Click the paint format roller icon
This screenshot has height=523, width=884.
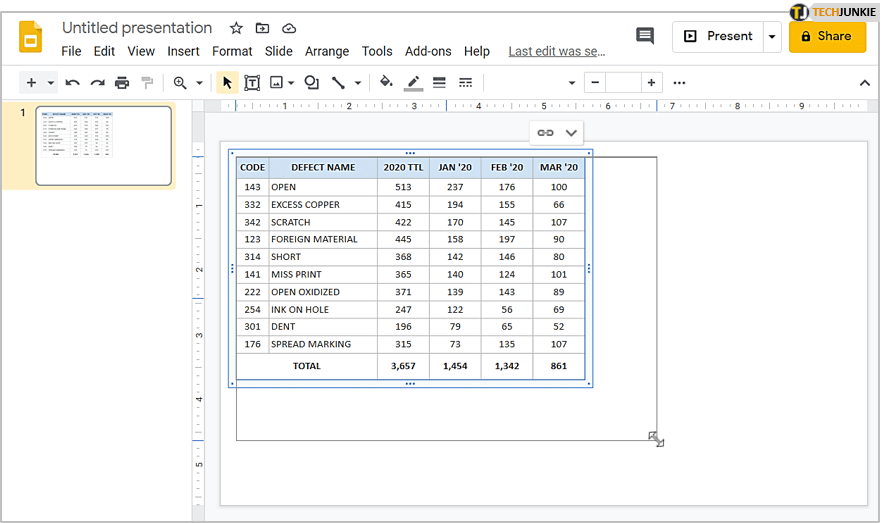[147, 83]
